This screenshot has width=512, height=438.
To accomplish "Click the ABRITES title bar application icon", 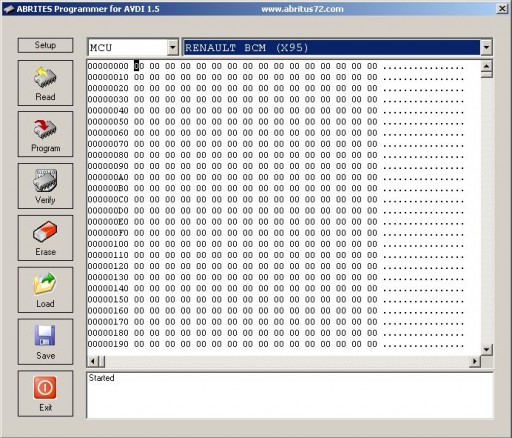I will 9,9.
